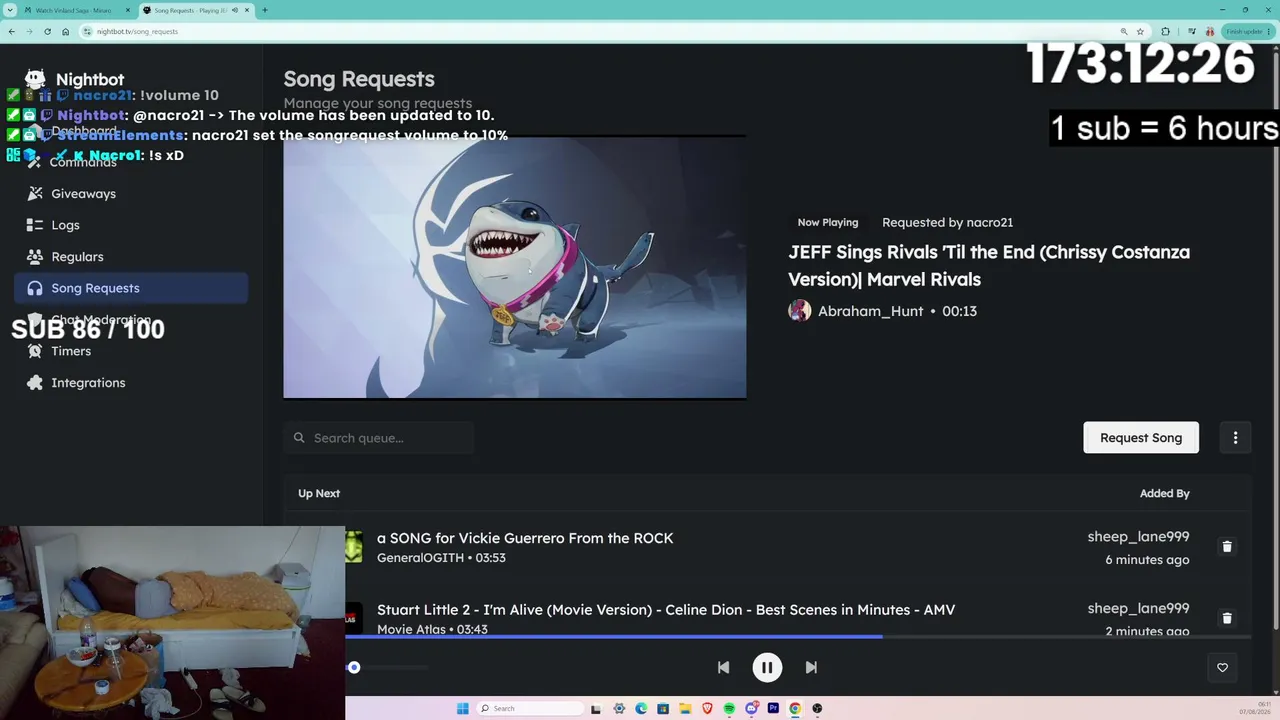Skip to the next song
This screenshot has width=1280, height=720.
[811, 667]
